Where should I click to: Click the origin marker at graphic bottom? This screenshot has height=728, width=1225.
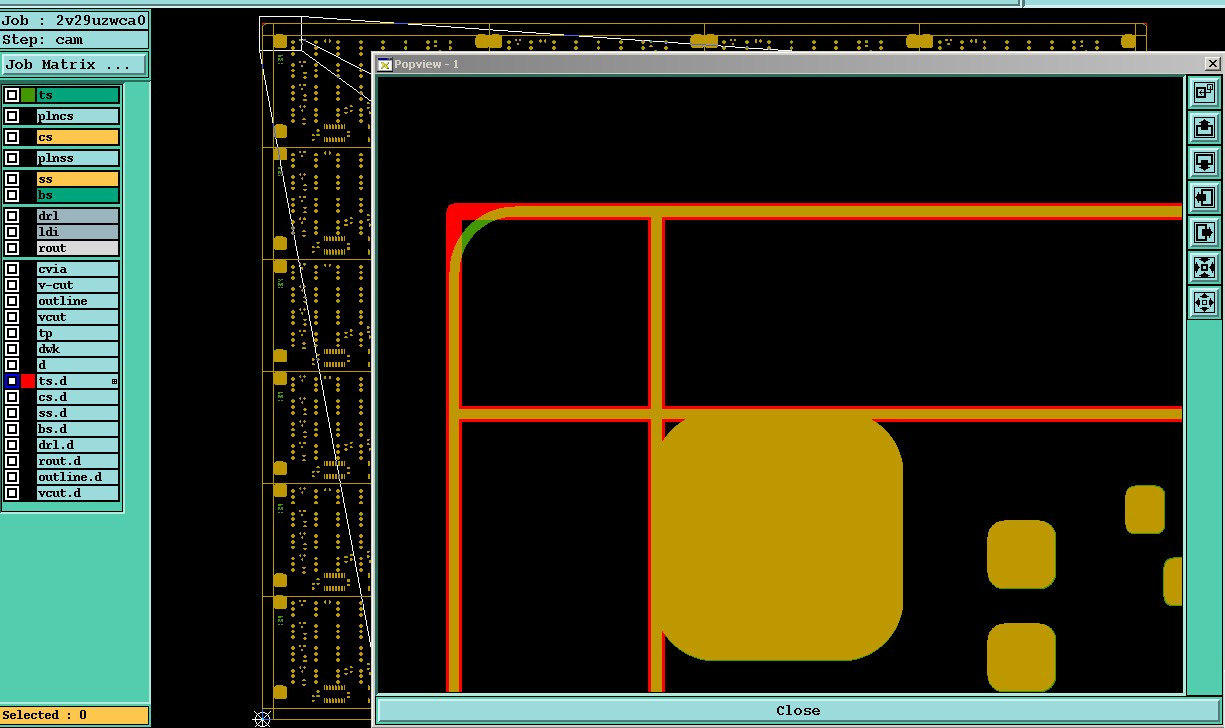tap(262, 718)
